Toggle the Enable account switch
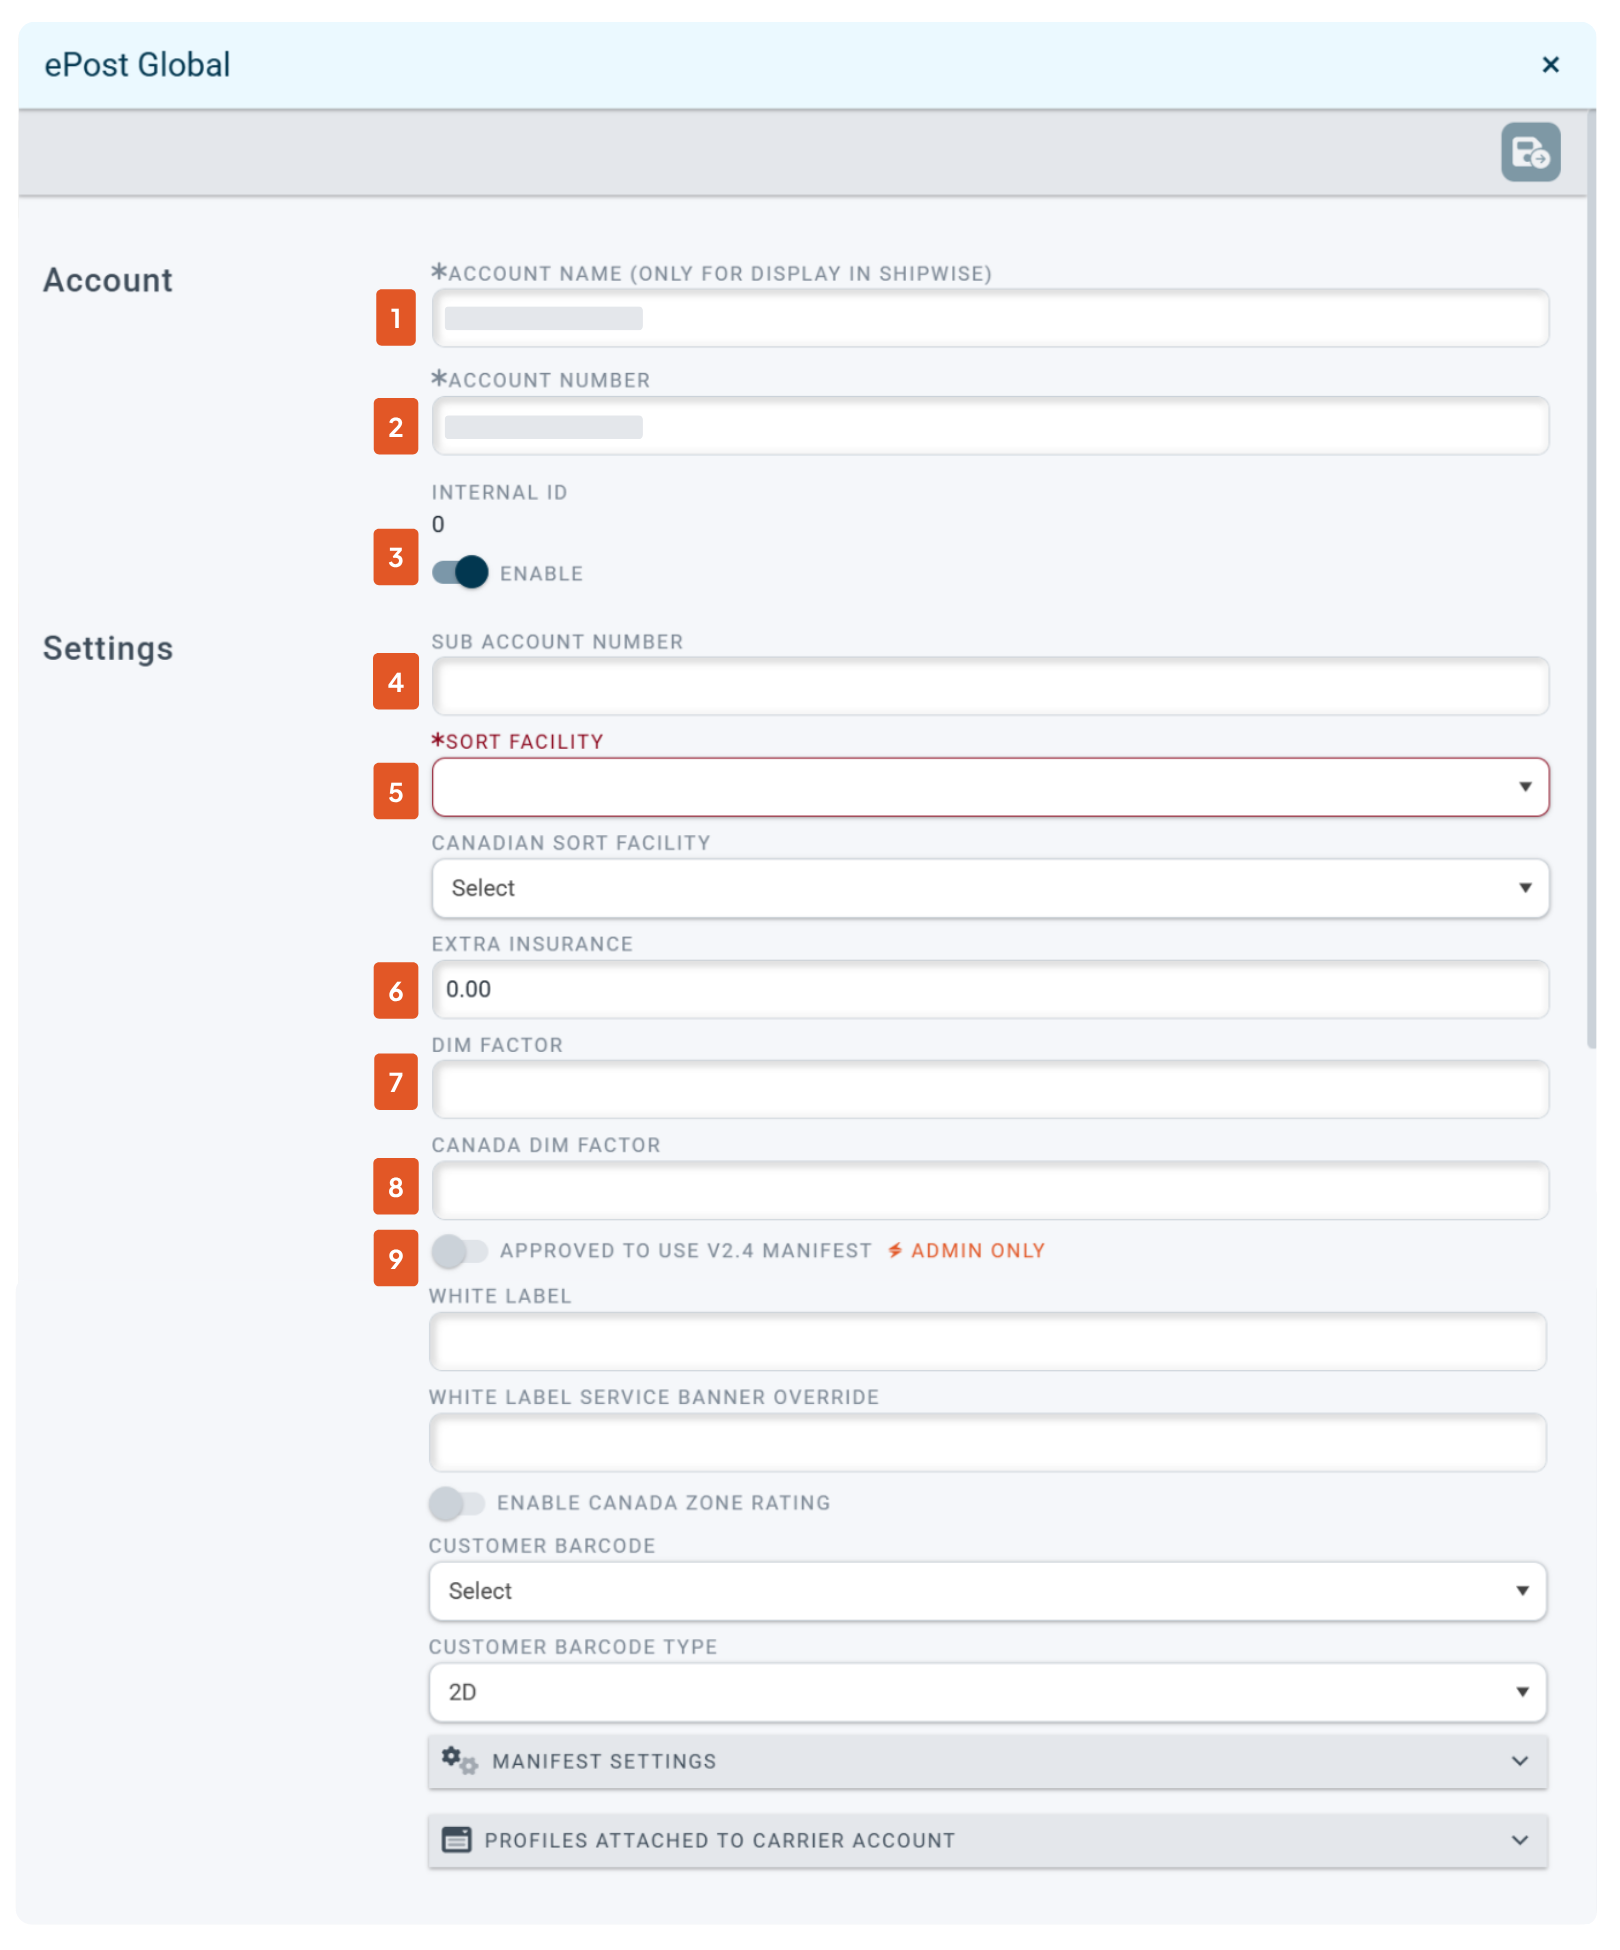 click(460, 573)
